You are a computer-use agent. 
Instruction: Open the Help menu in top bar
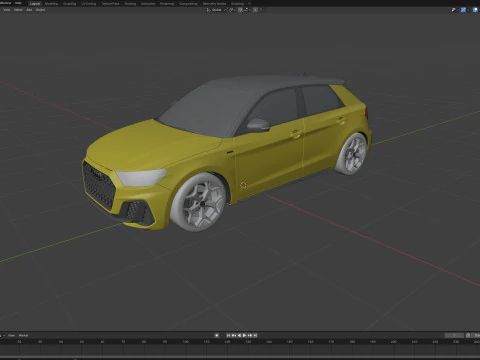tap(18, 3)
